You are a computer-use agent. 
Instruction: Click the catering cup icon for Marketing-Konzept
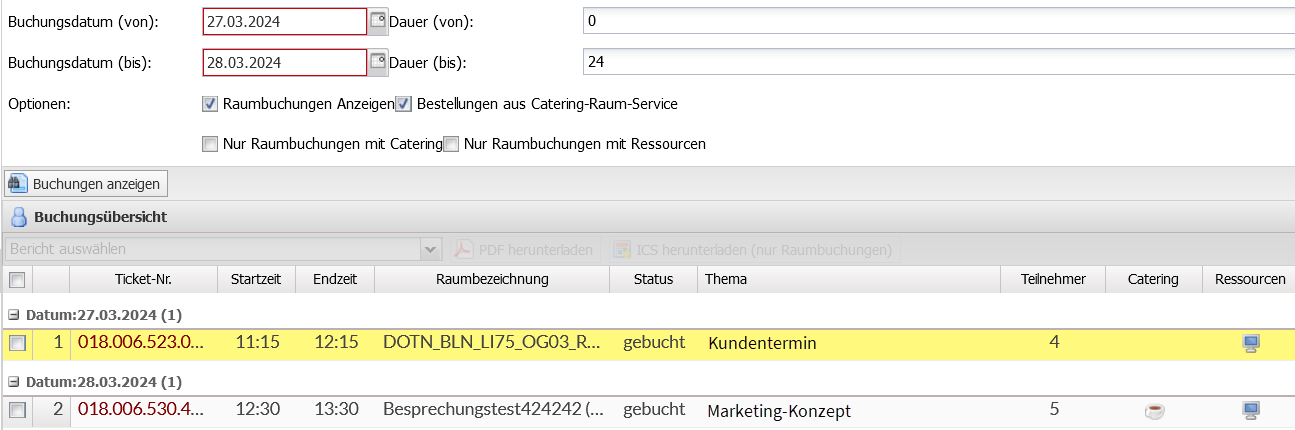pos(1154,410)
